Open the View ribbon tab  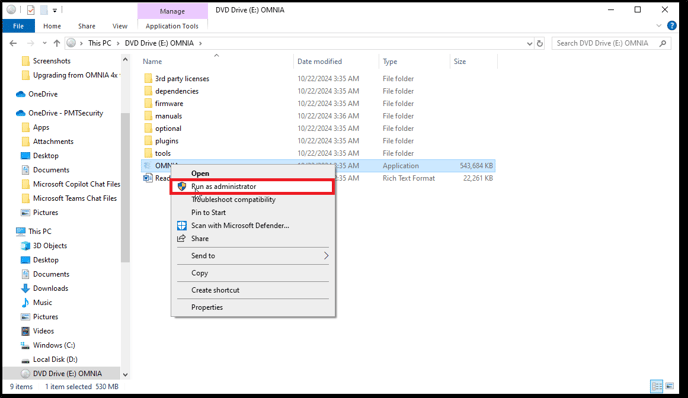(120, 26)
